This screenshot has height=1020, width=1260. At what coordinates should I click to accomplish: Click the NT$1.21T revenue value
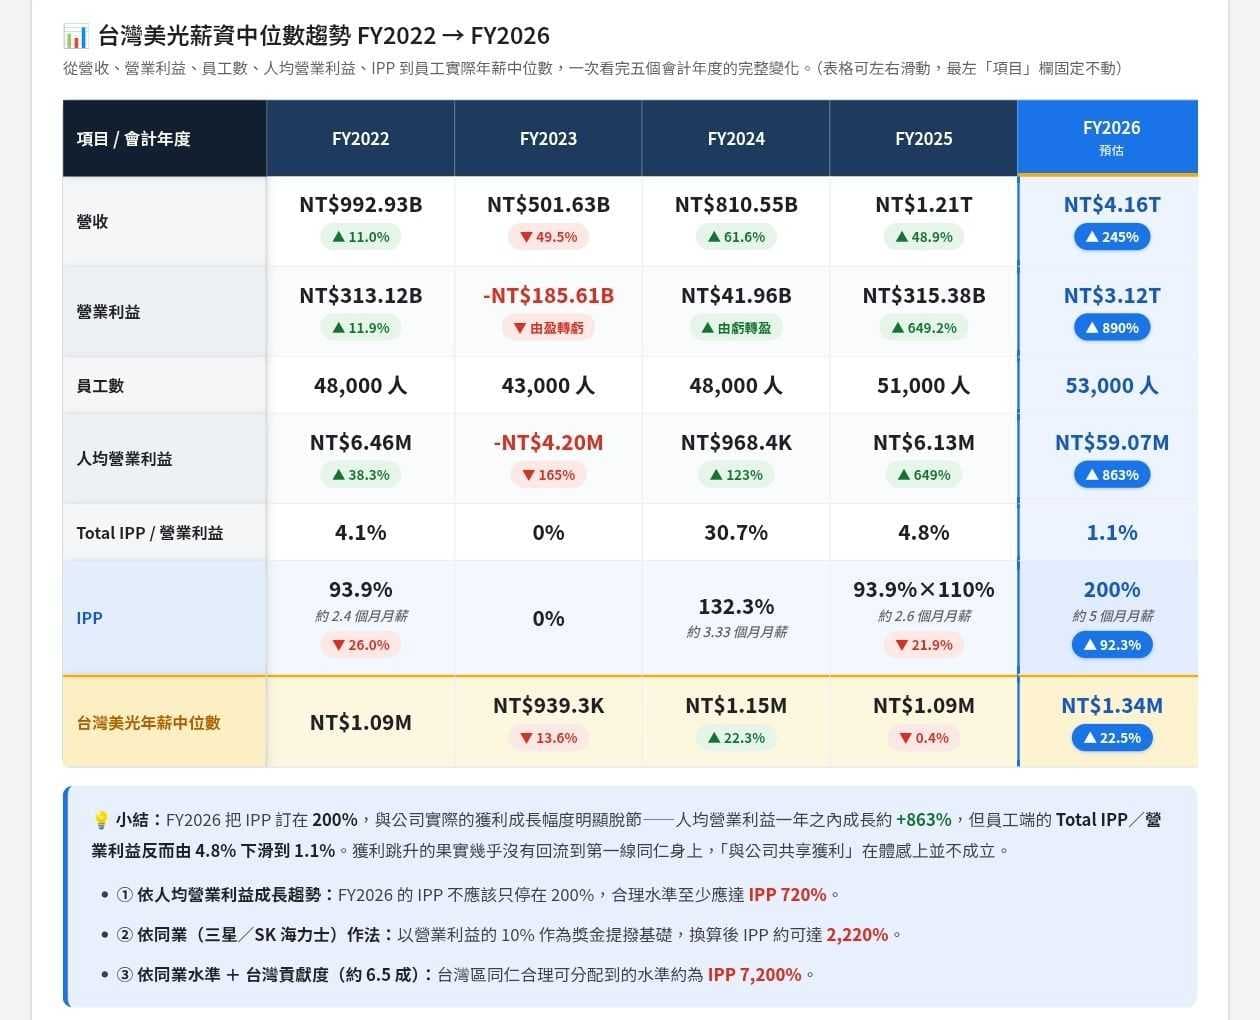pos(924,205)
